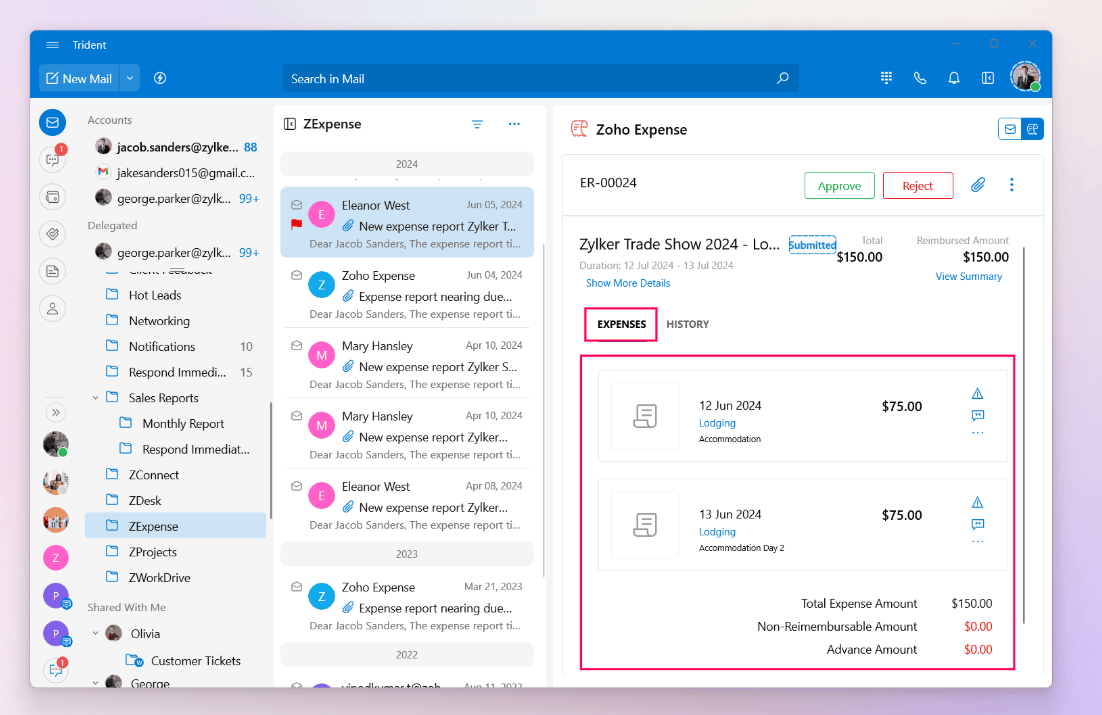Click the expense panel vertical scrollbar
The image size is (1102, 715).
coord(1024,436)
